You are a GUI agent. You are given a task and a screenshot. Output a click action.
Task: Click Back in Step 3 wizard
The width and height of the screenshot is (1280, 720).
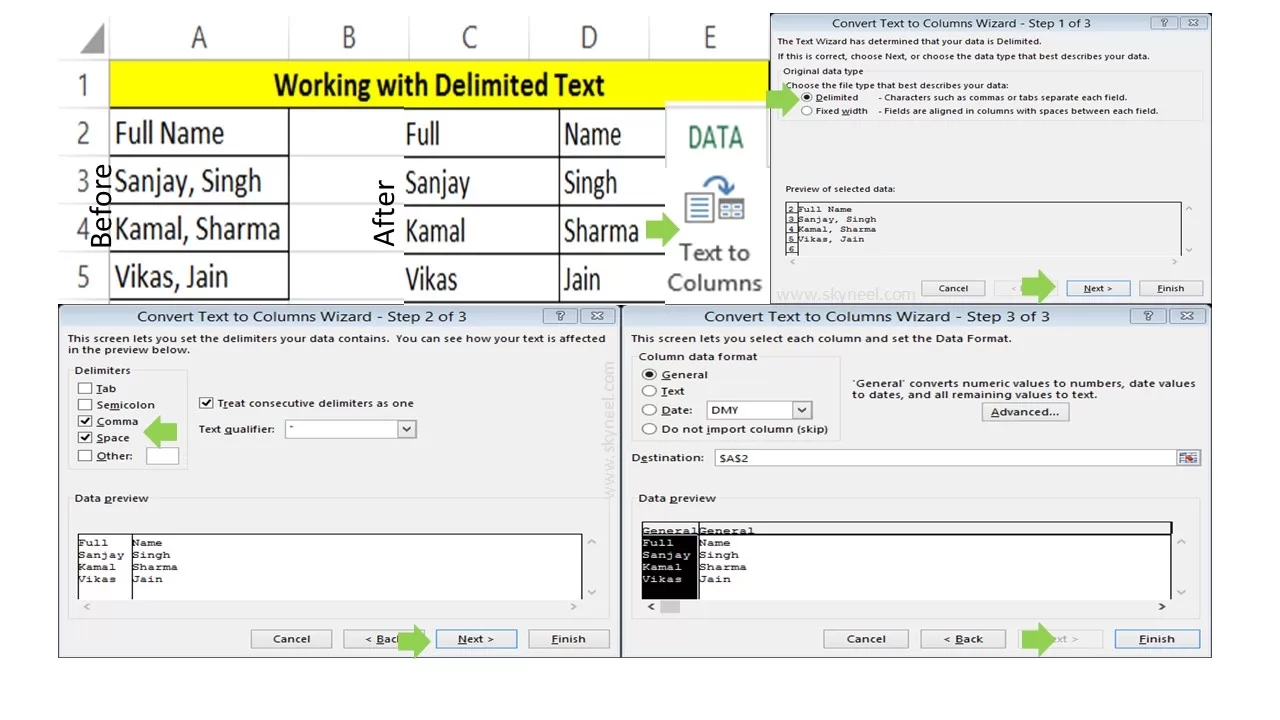[x=963, y=639]
